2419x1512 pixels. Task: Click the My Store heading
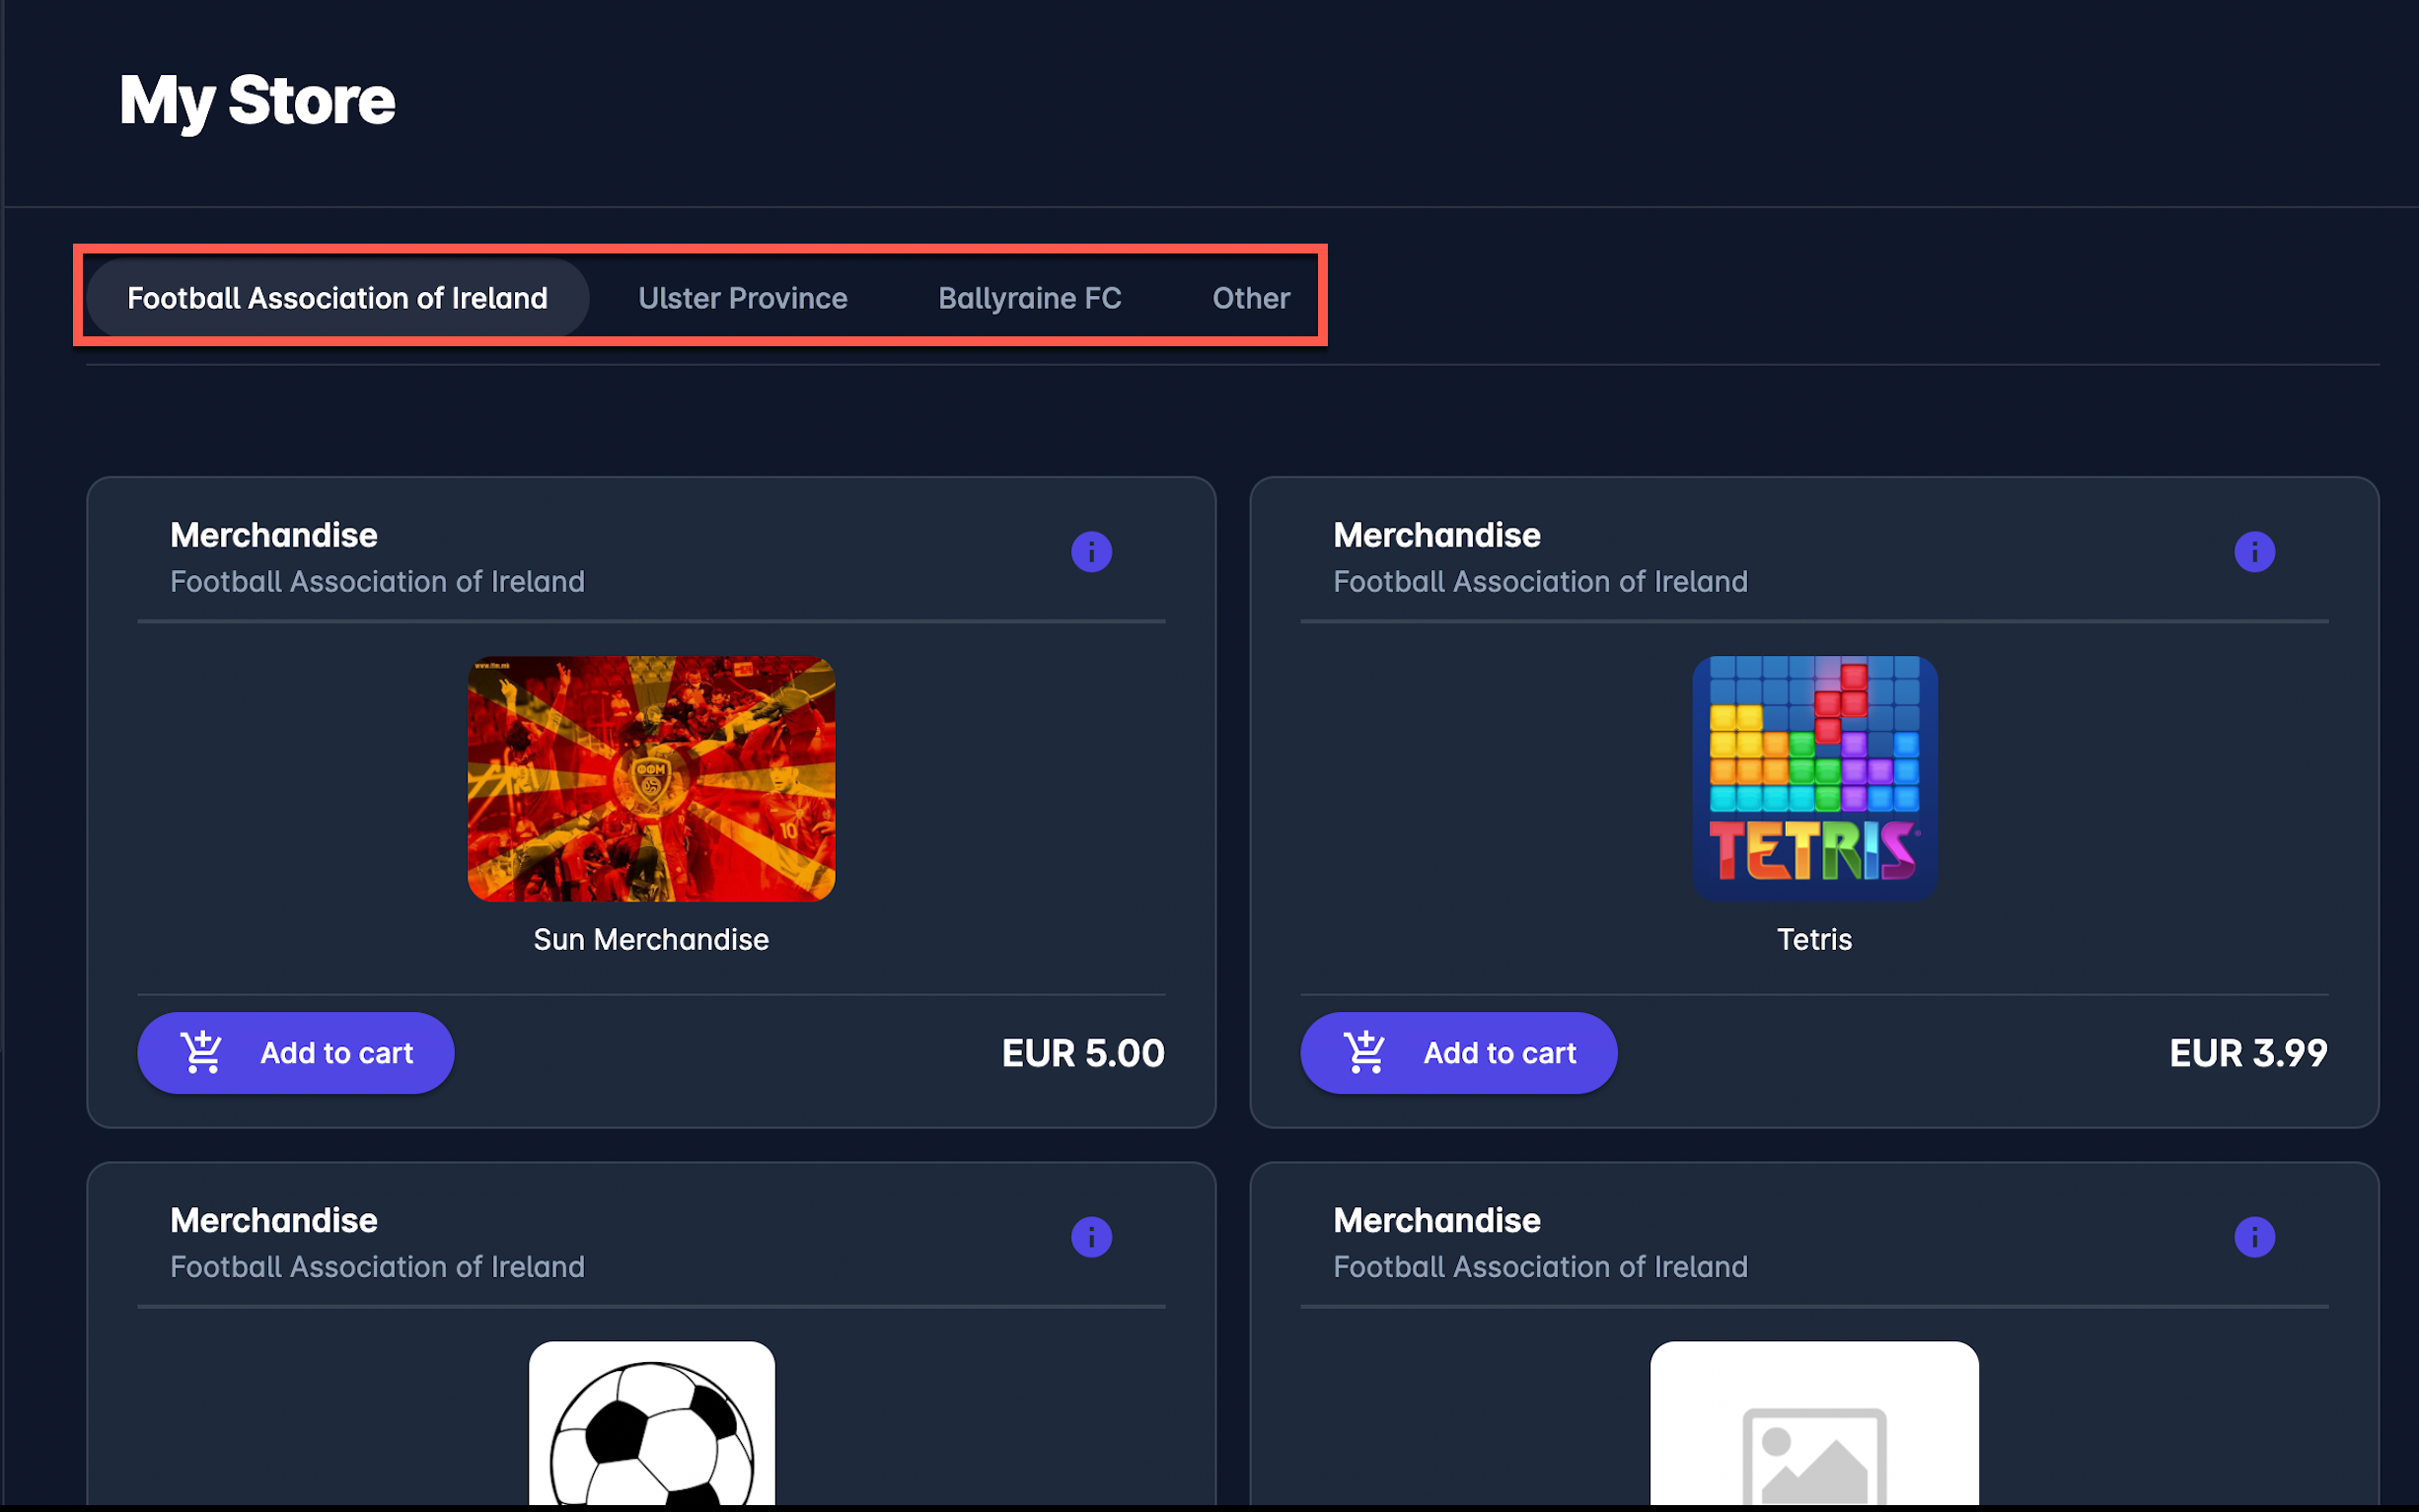pos(257,100)
